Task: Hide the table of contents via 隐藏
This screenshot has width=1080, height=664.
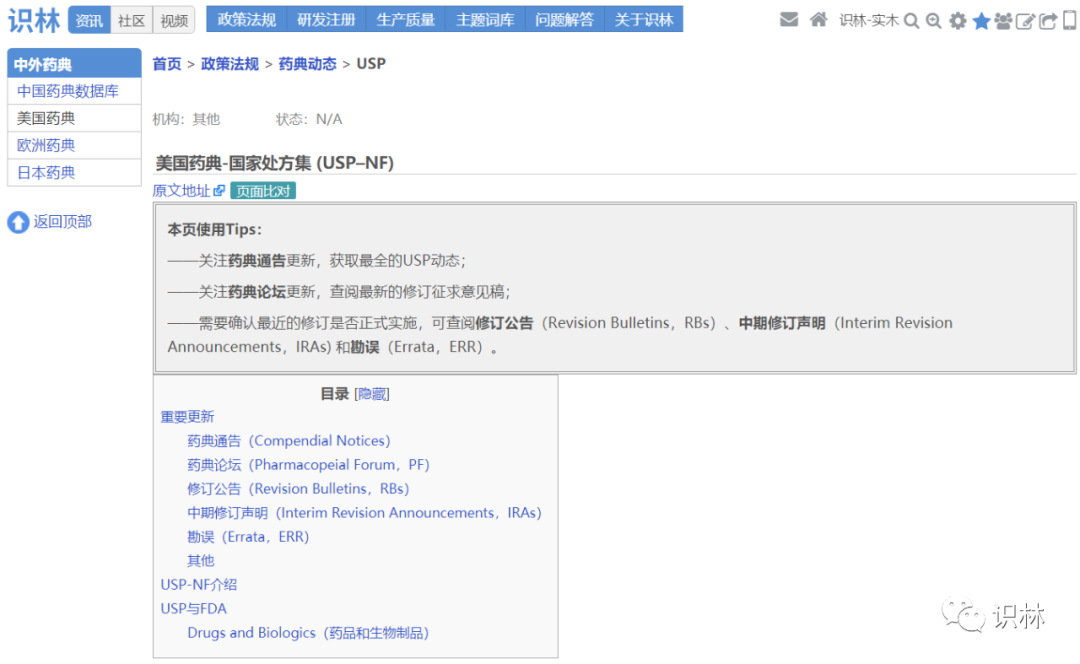Action: [x=372, y=394]
